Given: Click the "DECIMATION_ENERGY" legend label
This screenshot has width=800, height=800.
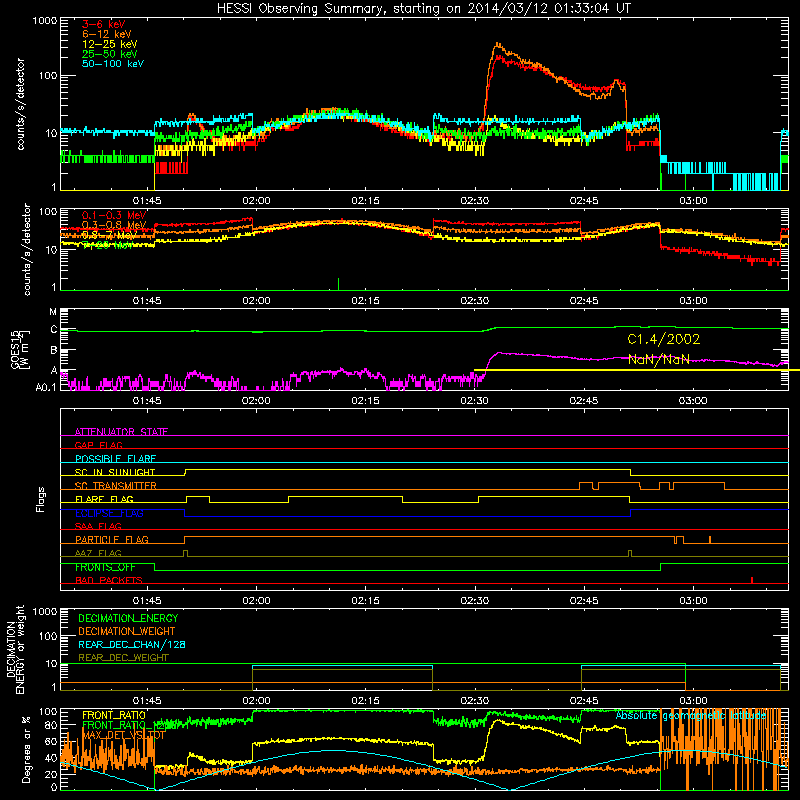Looking at the screenshot, I should pyautogui.click(x=128, y=618).
